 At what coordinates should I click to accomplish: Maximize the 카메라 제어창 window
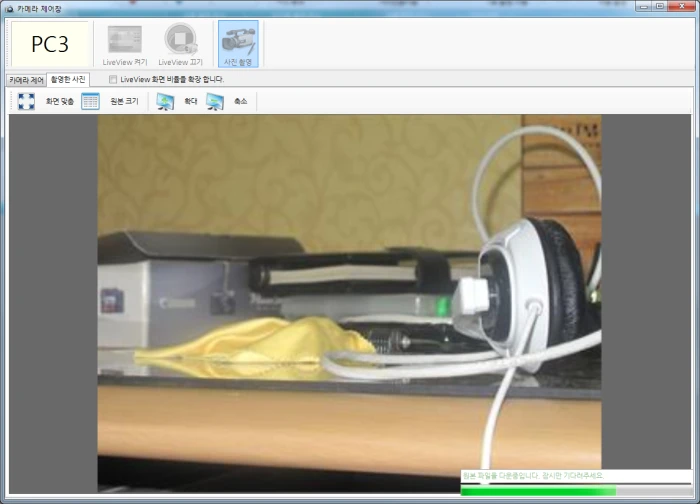pos(660,7)
